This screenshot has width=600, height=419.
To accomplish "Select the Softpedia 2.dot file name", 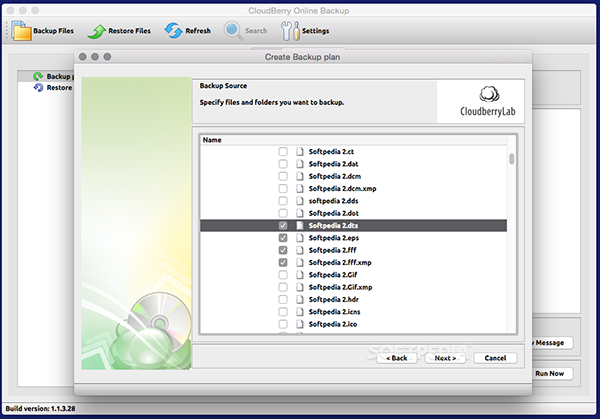I will point(334,213).
